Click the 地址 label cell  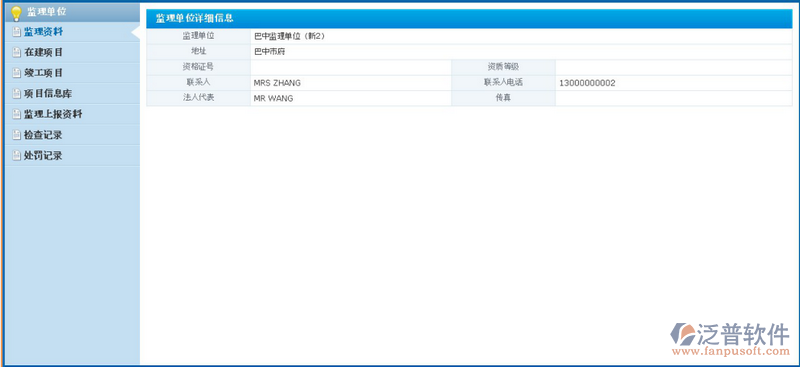pos(198,52)
